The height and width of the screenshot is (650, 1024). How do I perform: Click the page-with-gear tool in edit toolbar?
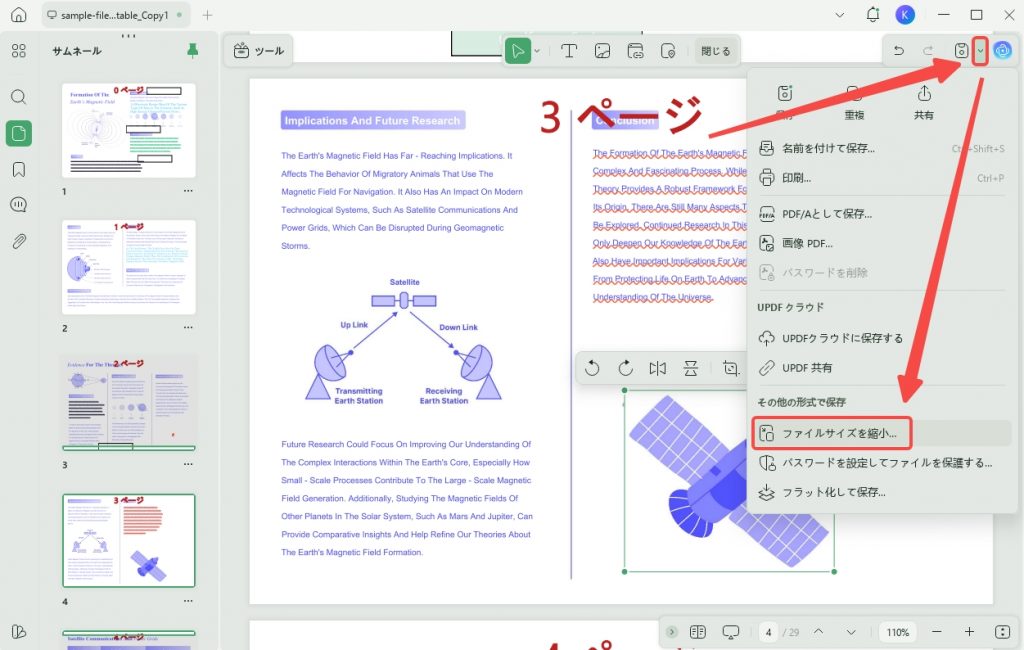pyautogui.click(x=668, y=51)
